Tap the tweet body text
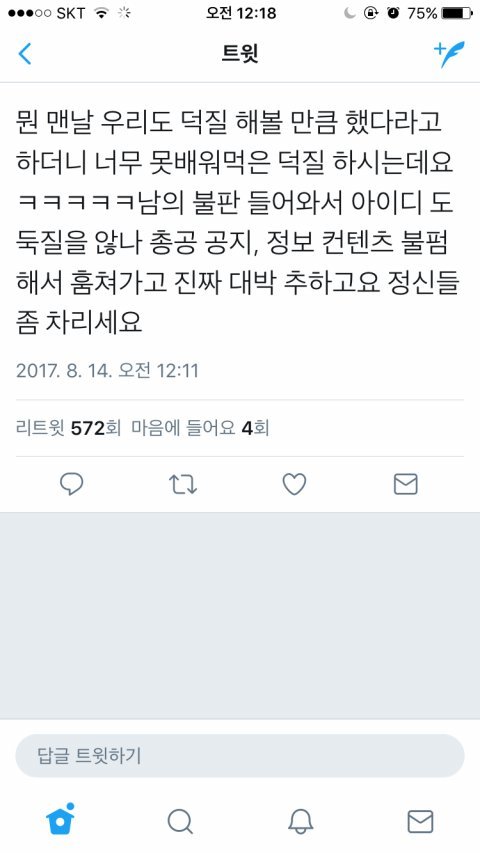The image size is (480, 853). click(238, 224)
